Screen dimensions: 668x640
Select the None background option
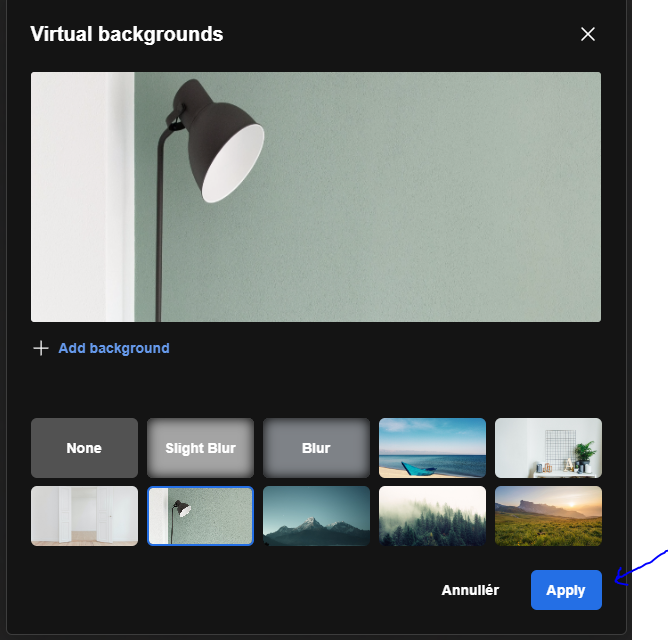[84, 448]
